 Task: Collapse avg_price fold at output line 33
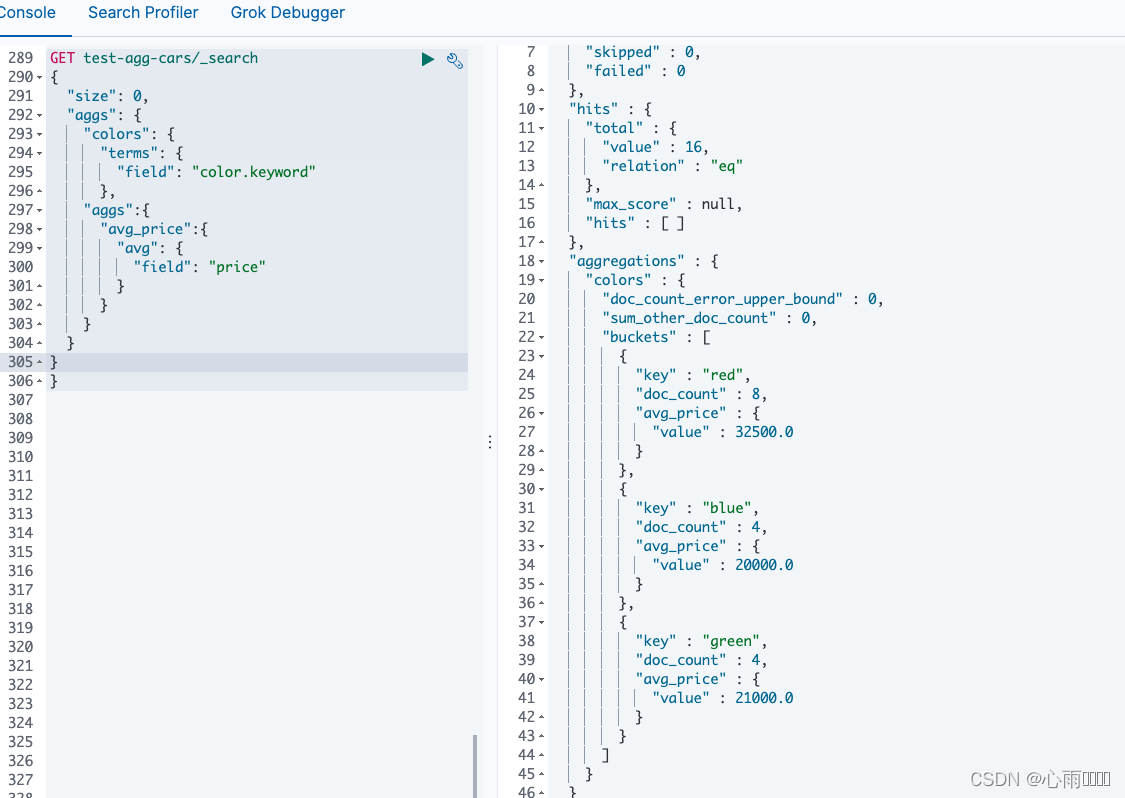[542, 547]
